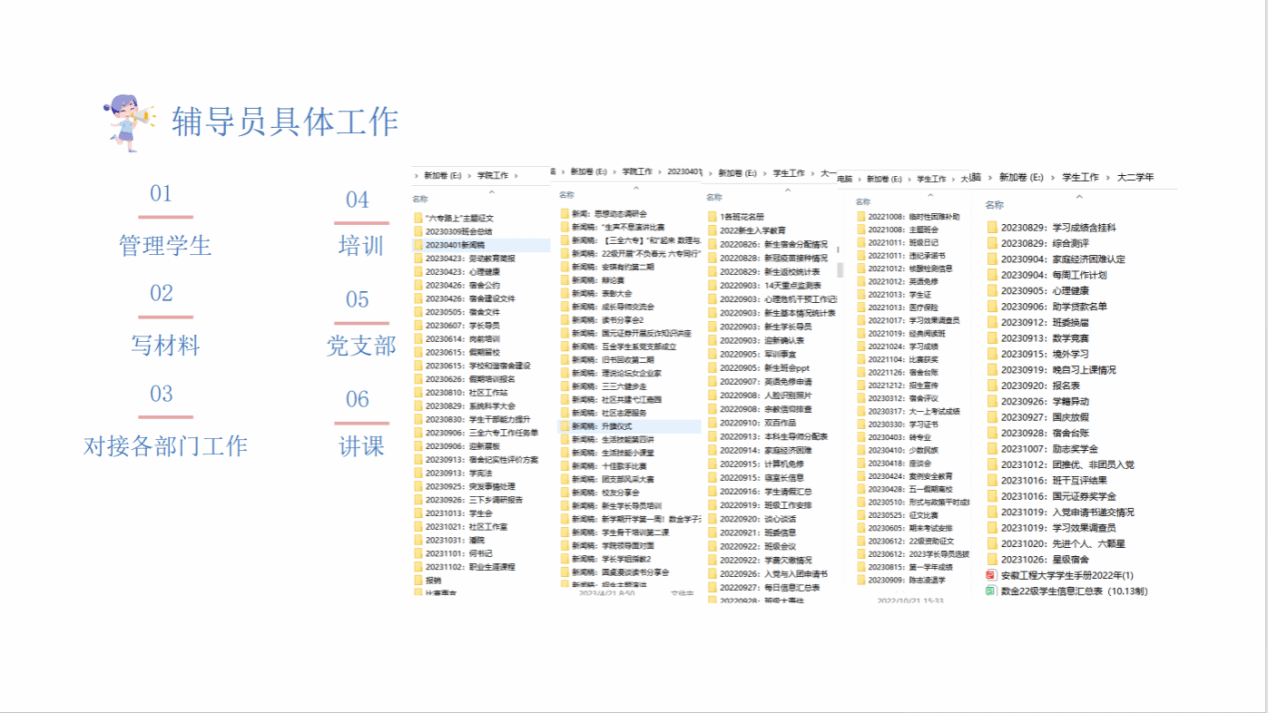The width and height of the screenshot is (1268, 713).
Task: Select the 党支部 text under 05
Action: point(361,346)
